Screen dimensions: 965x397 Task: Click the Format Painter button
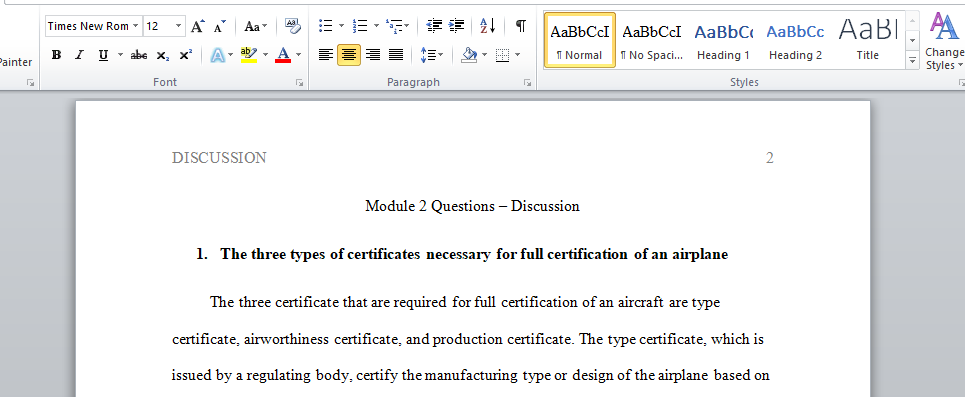click(x=16, y=62)
